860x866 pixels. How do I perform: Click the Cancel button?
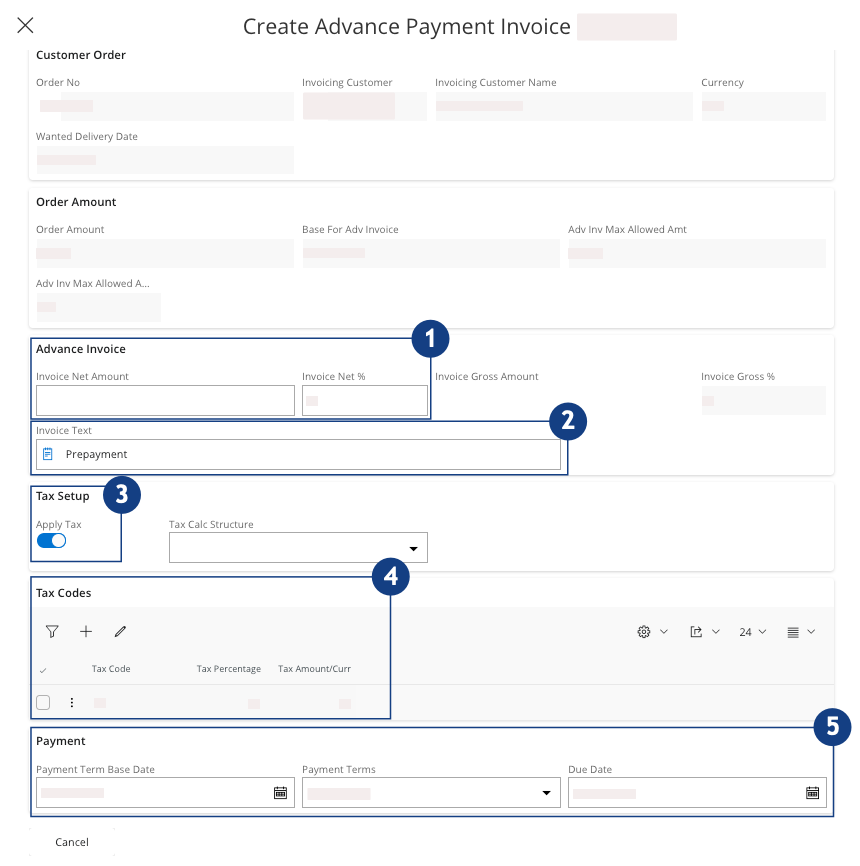tap(72, 842)
